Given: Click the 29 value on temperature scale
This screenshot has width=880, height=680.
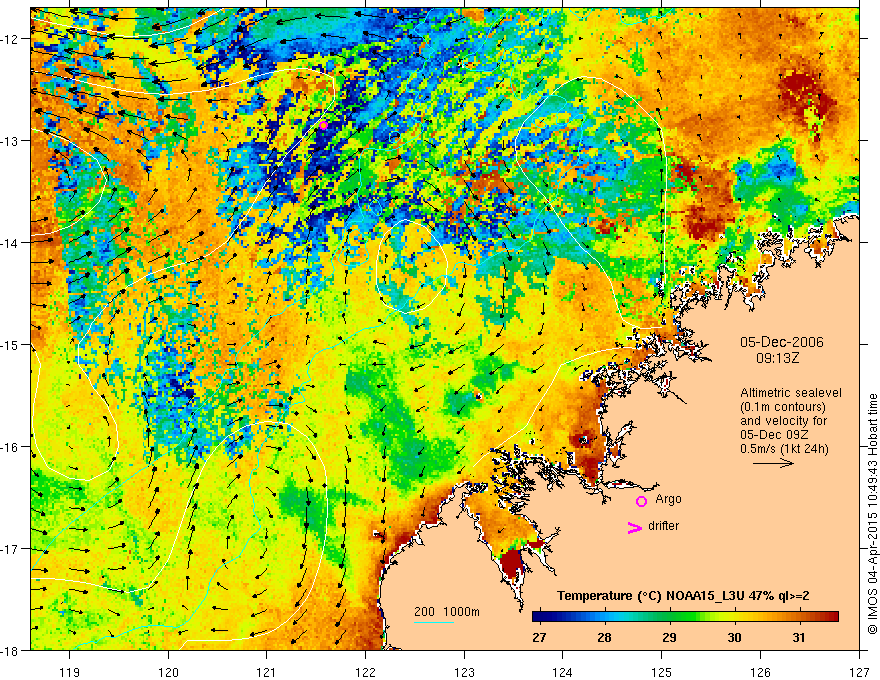Looking at the screenshot, I should tap(669, 637).
